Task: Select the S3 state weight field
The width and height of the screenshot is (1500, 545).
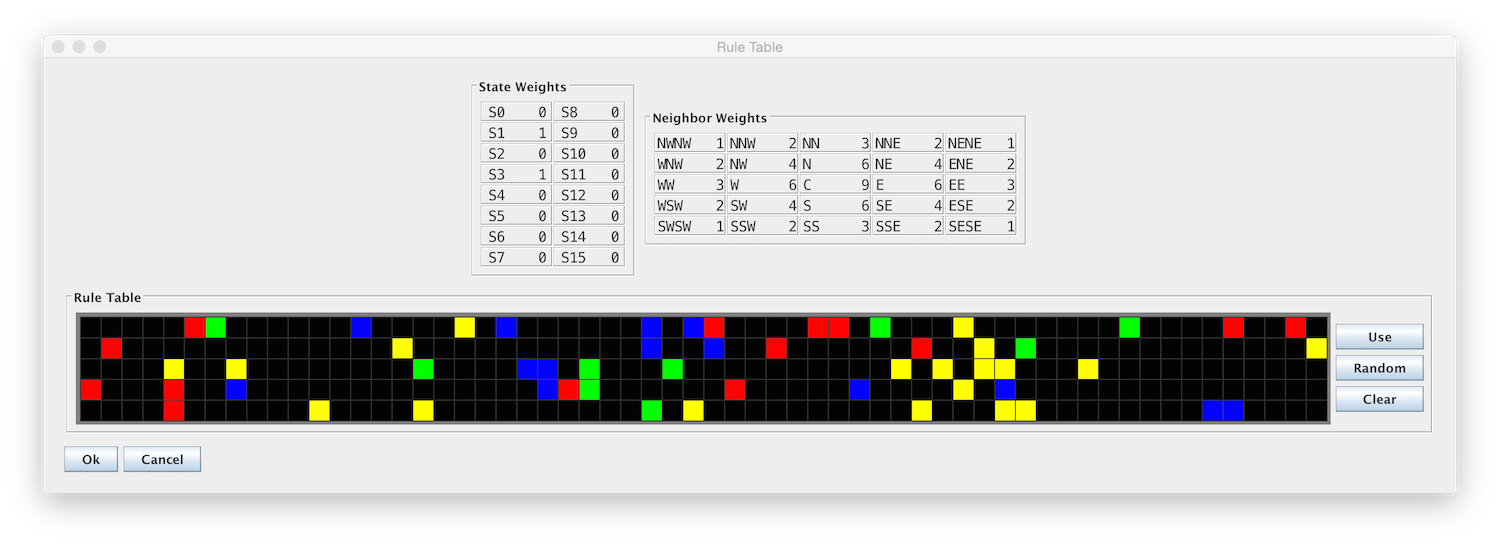Action: [x=516, y=174]
